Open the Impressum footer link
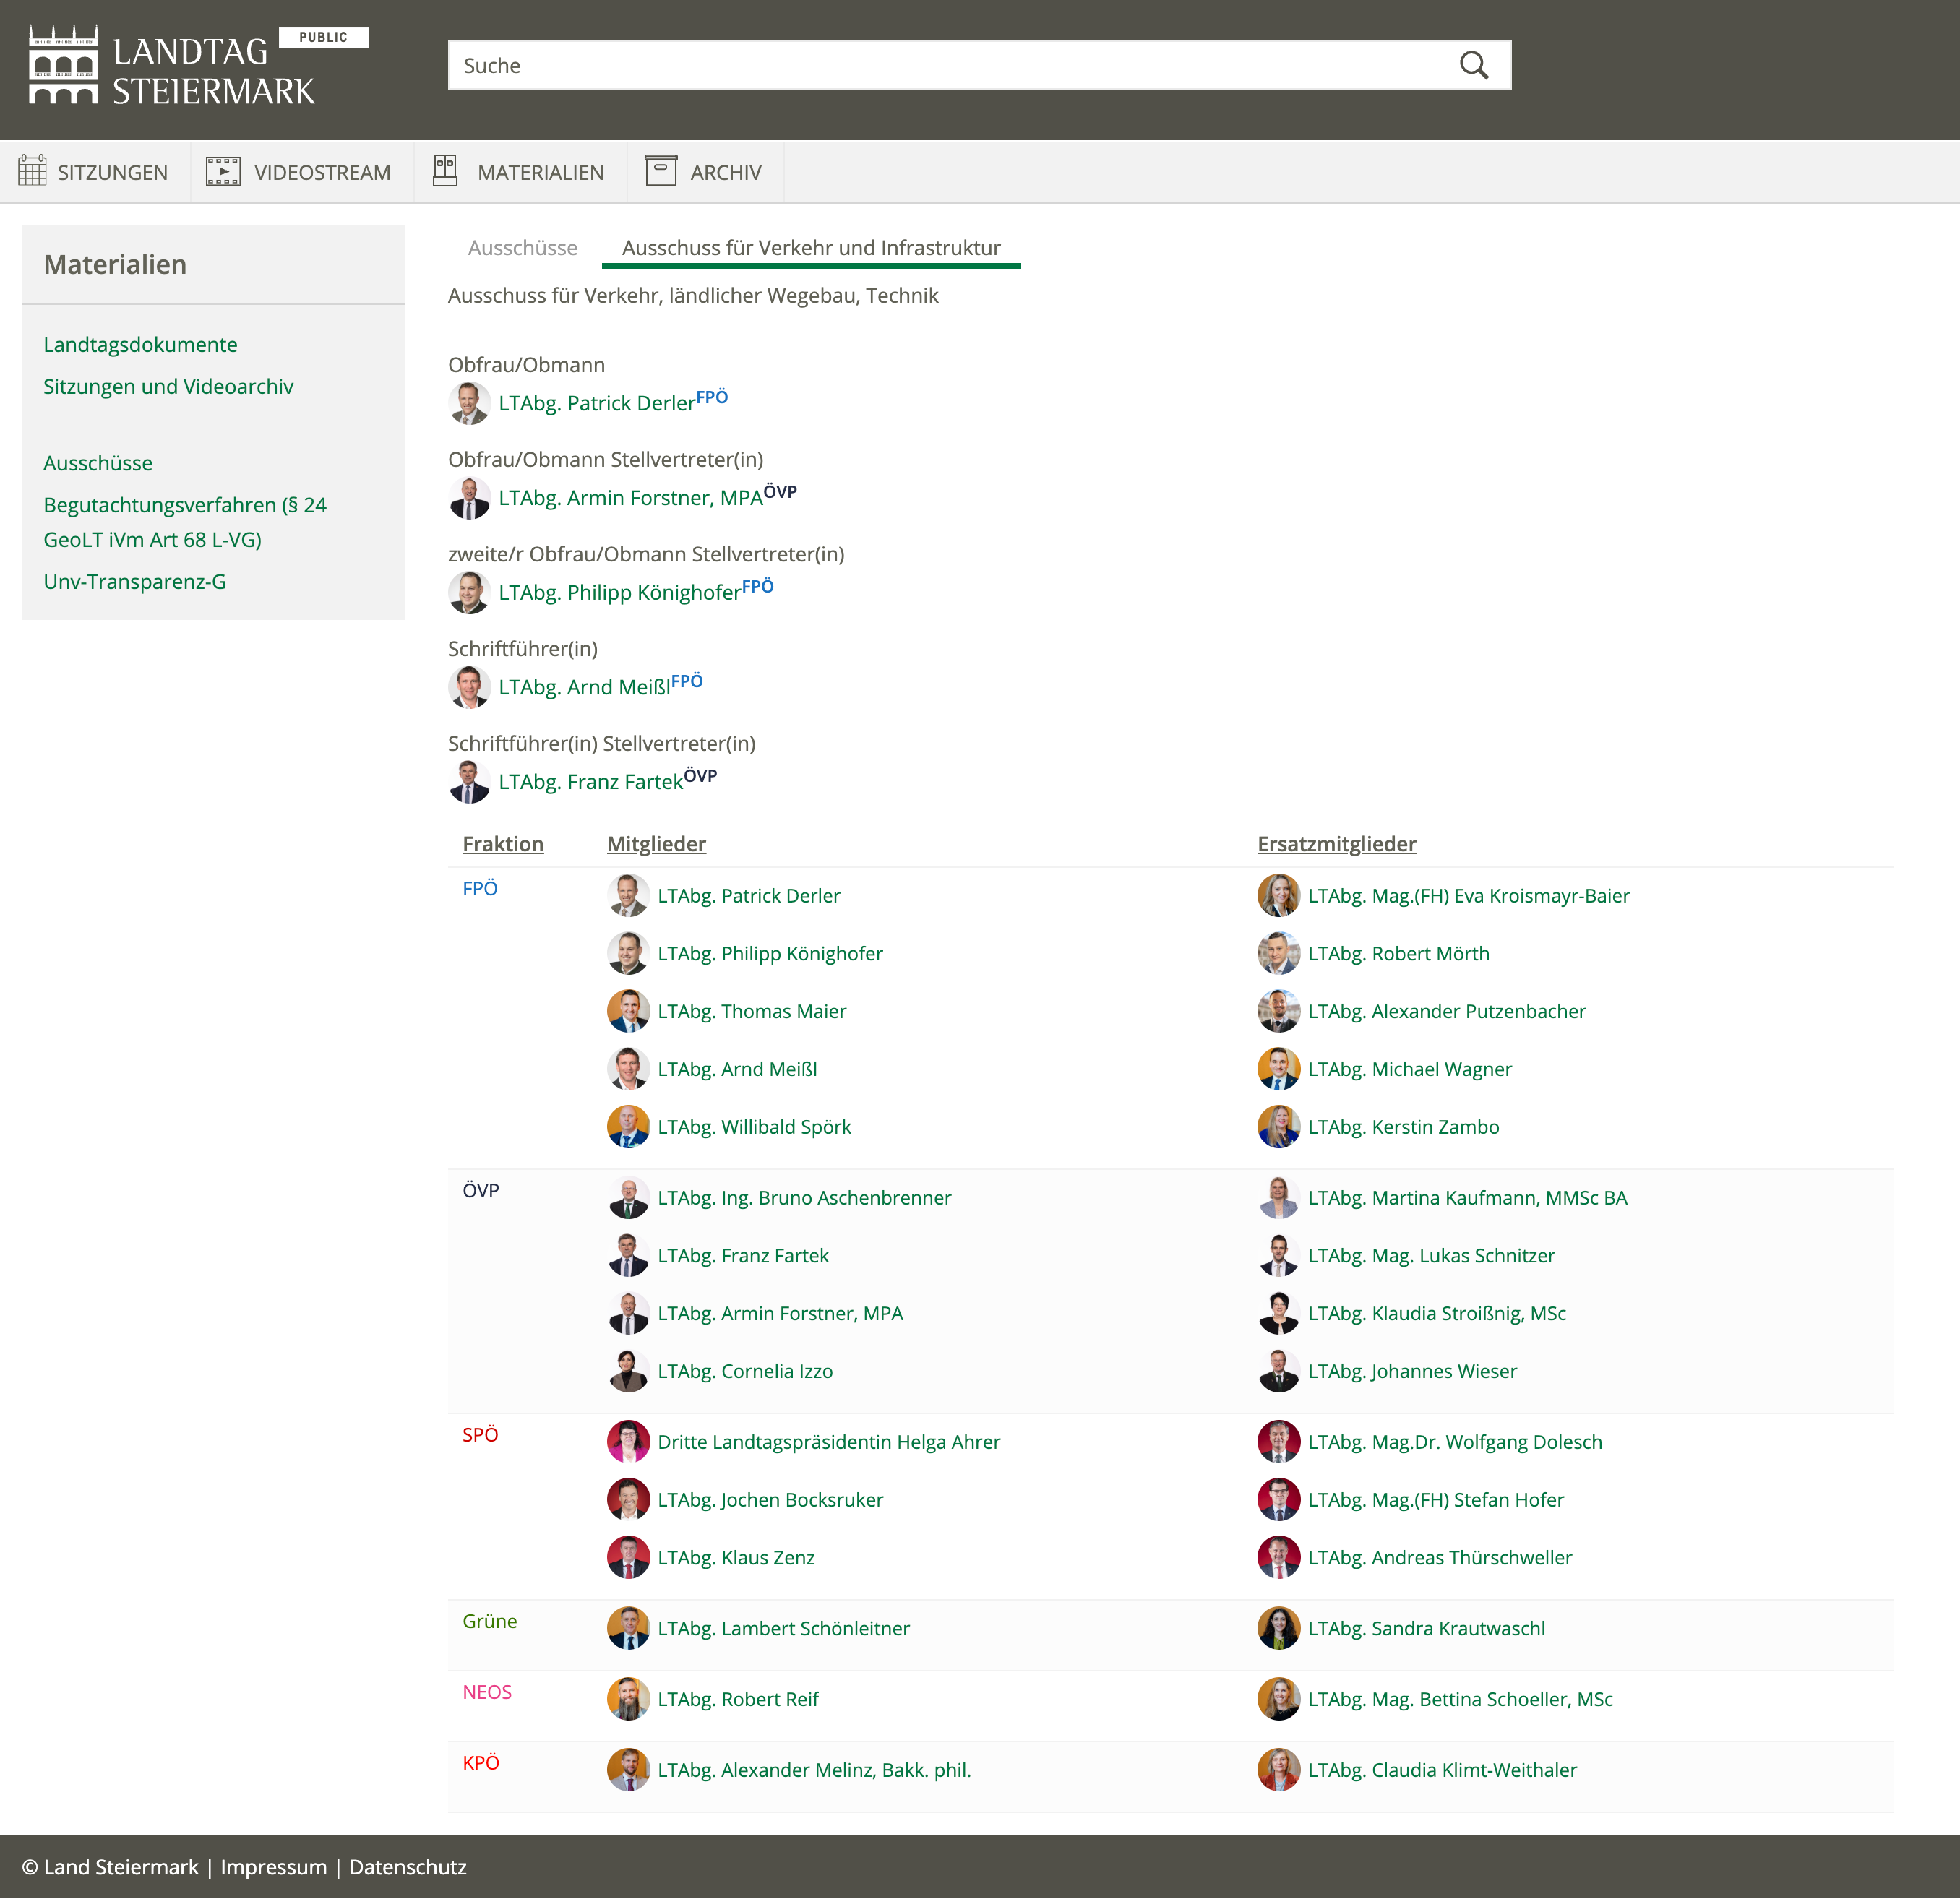Screen dimensions: 1960x1899 pyautogui.click(x=273, y=1867)
